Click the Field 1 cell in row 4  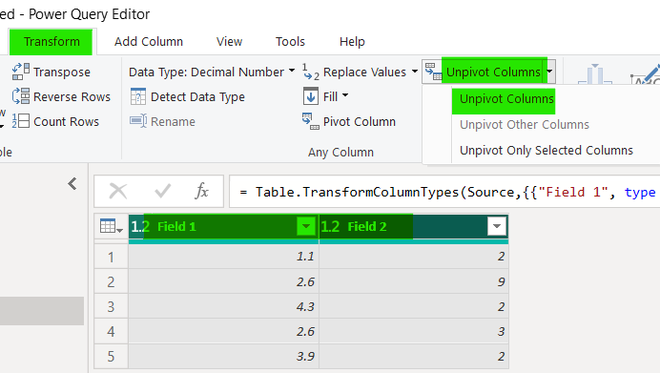pos(224,331)
